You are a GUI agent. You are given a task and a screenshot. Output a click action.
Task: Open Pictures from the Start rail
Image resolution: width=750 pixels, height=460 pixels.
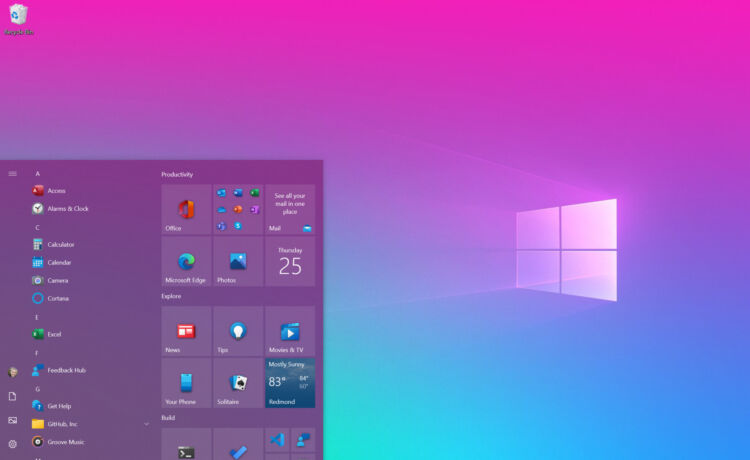point(12,420)
